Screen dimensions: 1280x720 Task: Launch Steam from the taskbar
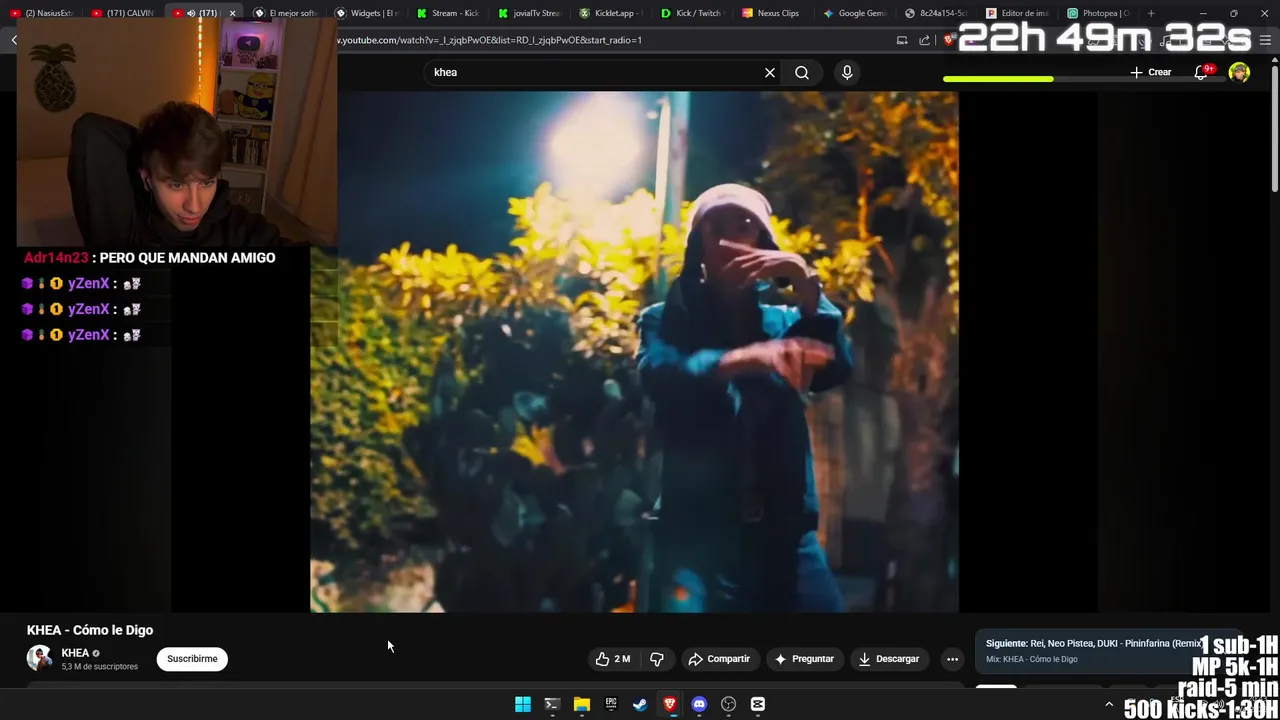click(x=640, y=704)
